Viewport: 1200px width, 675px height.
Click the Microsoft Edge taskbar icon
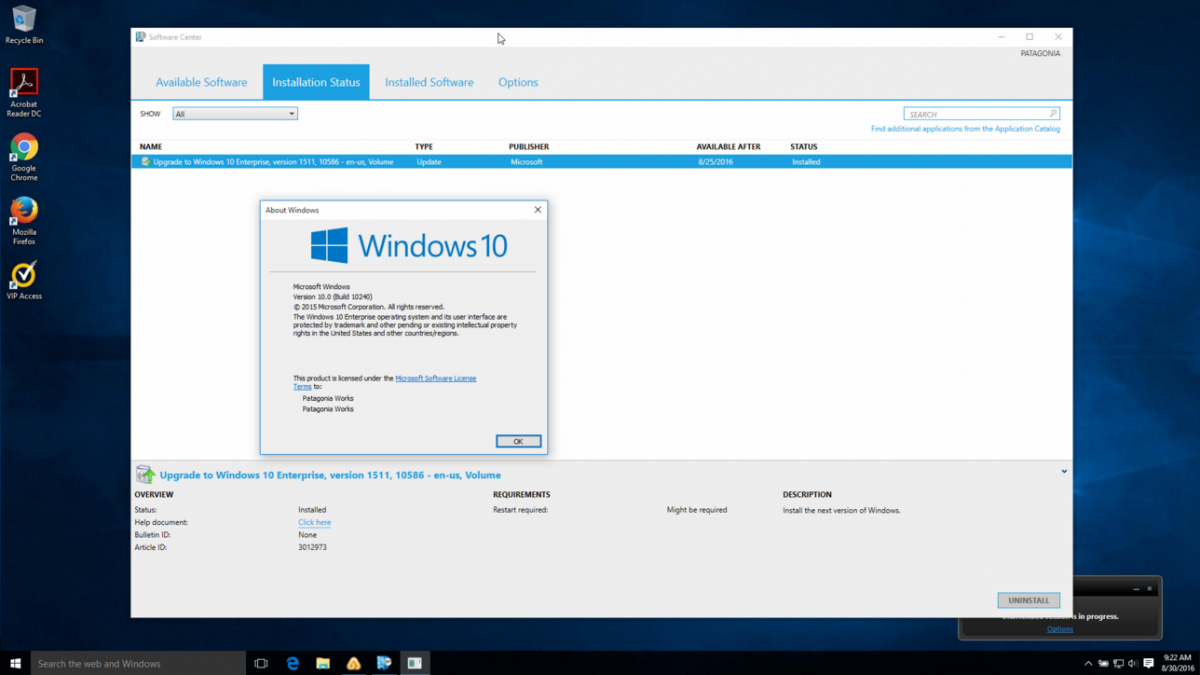coord(293,663)
